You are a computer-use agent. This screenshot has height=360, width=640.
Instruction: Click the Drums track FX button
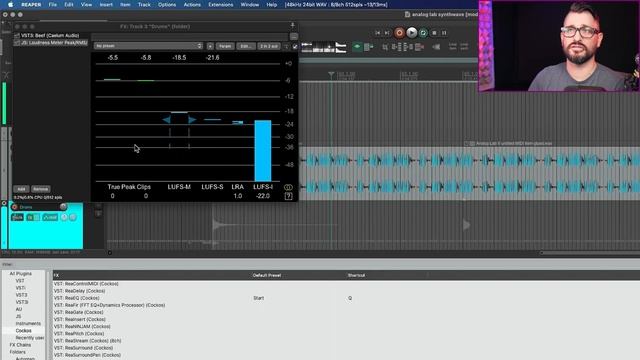(x=30, y=218)
